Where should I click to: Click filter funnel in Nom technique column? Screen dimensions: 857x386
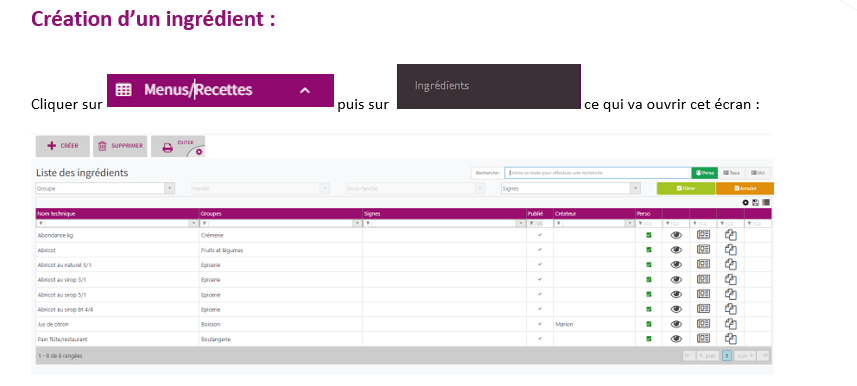click(40, 224)
